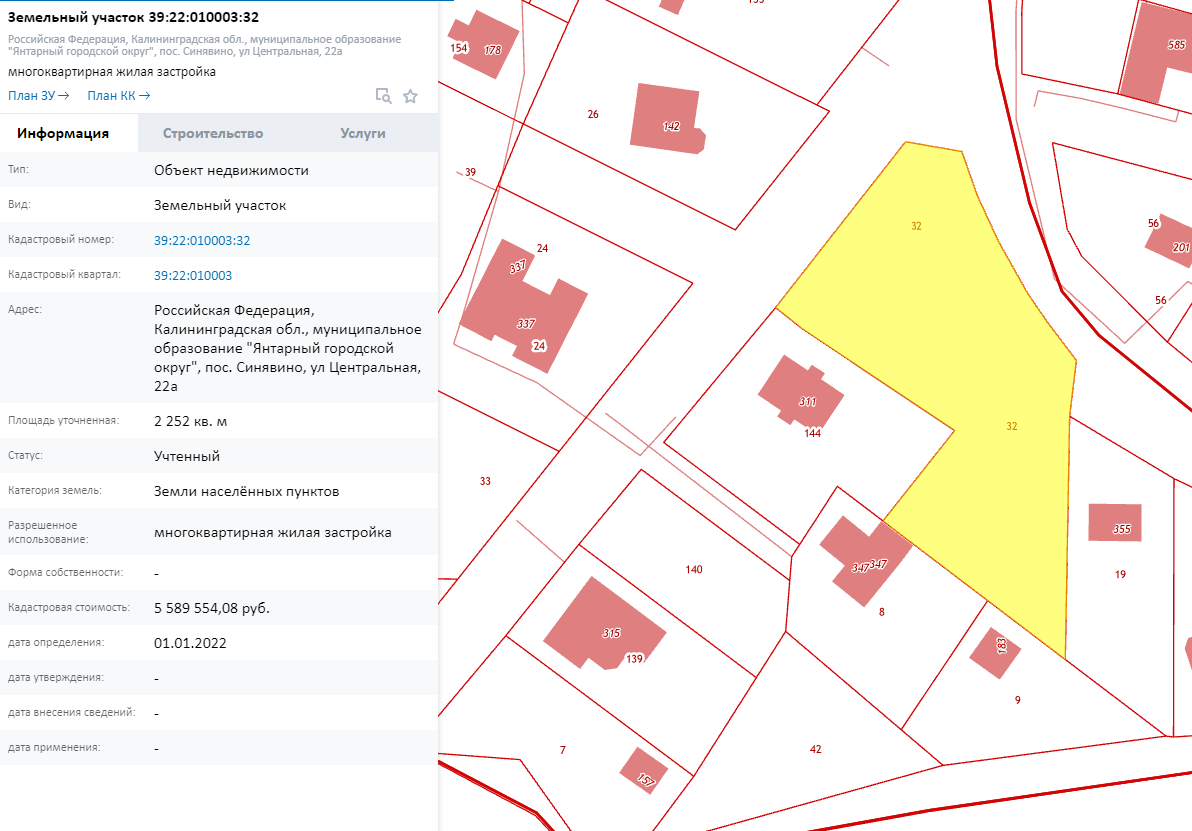Open the План КК link
1192x831 pixels.
[118, 96]
